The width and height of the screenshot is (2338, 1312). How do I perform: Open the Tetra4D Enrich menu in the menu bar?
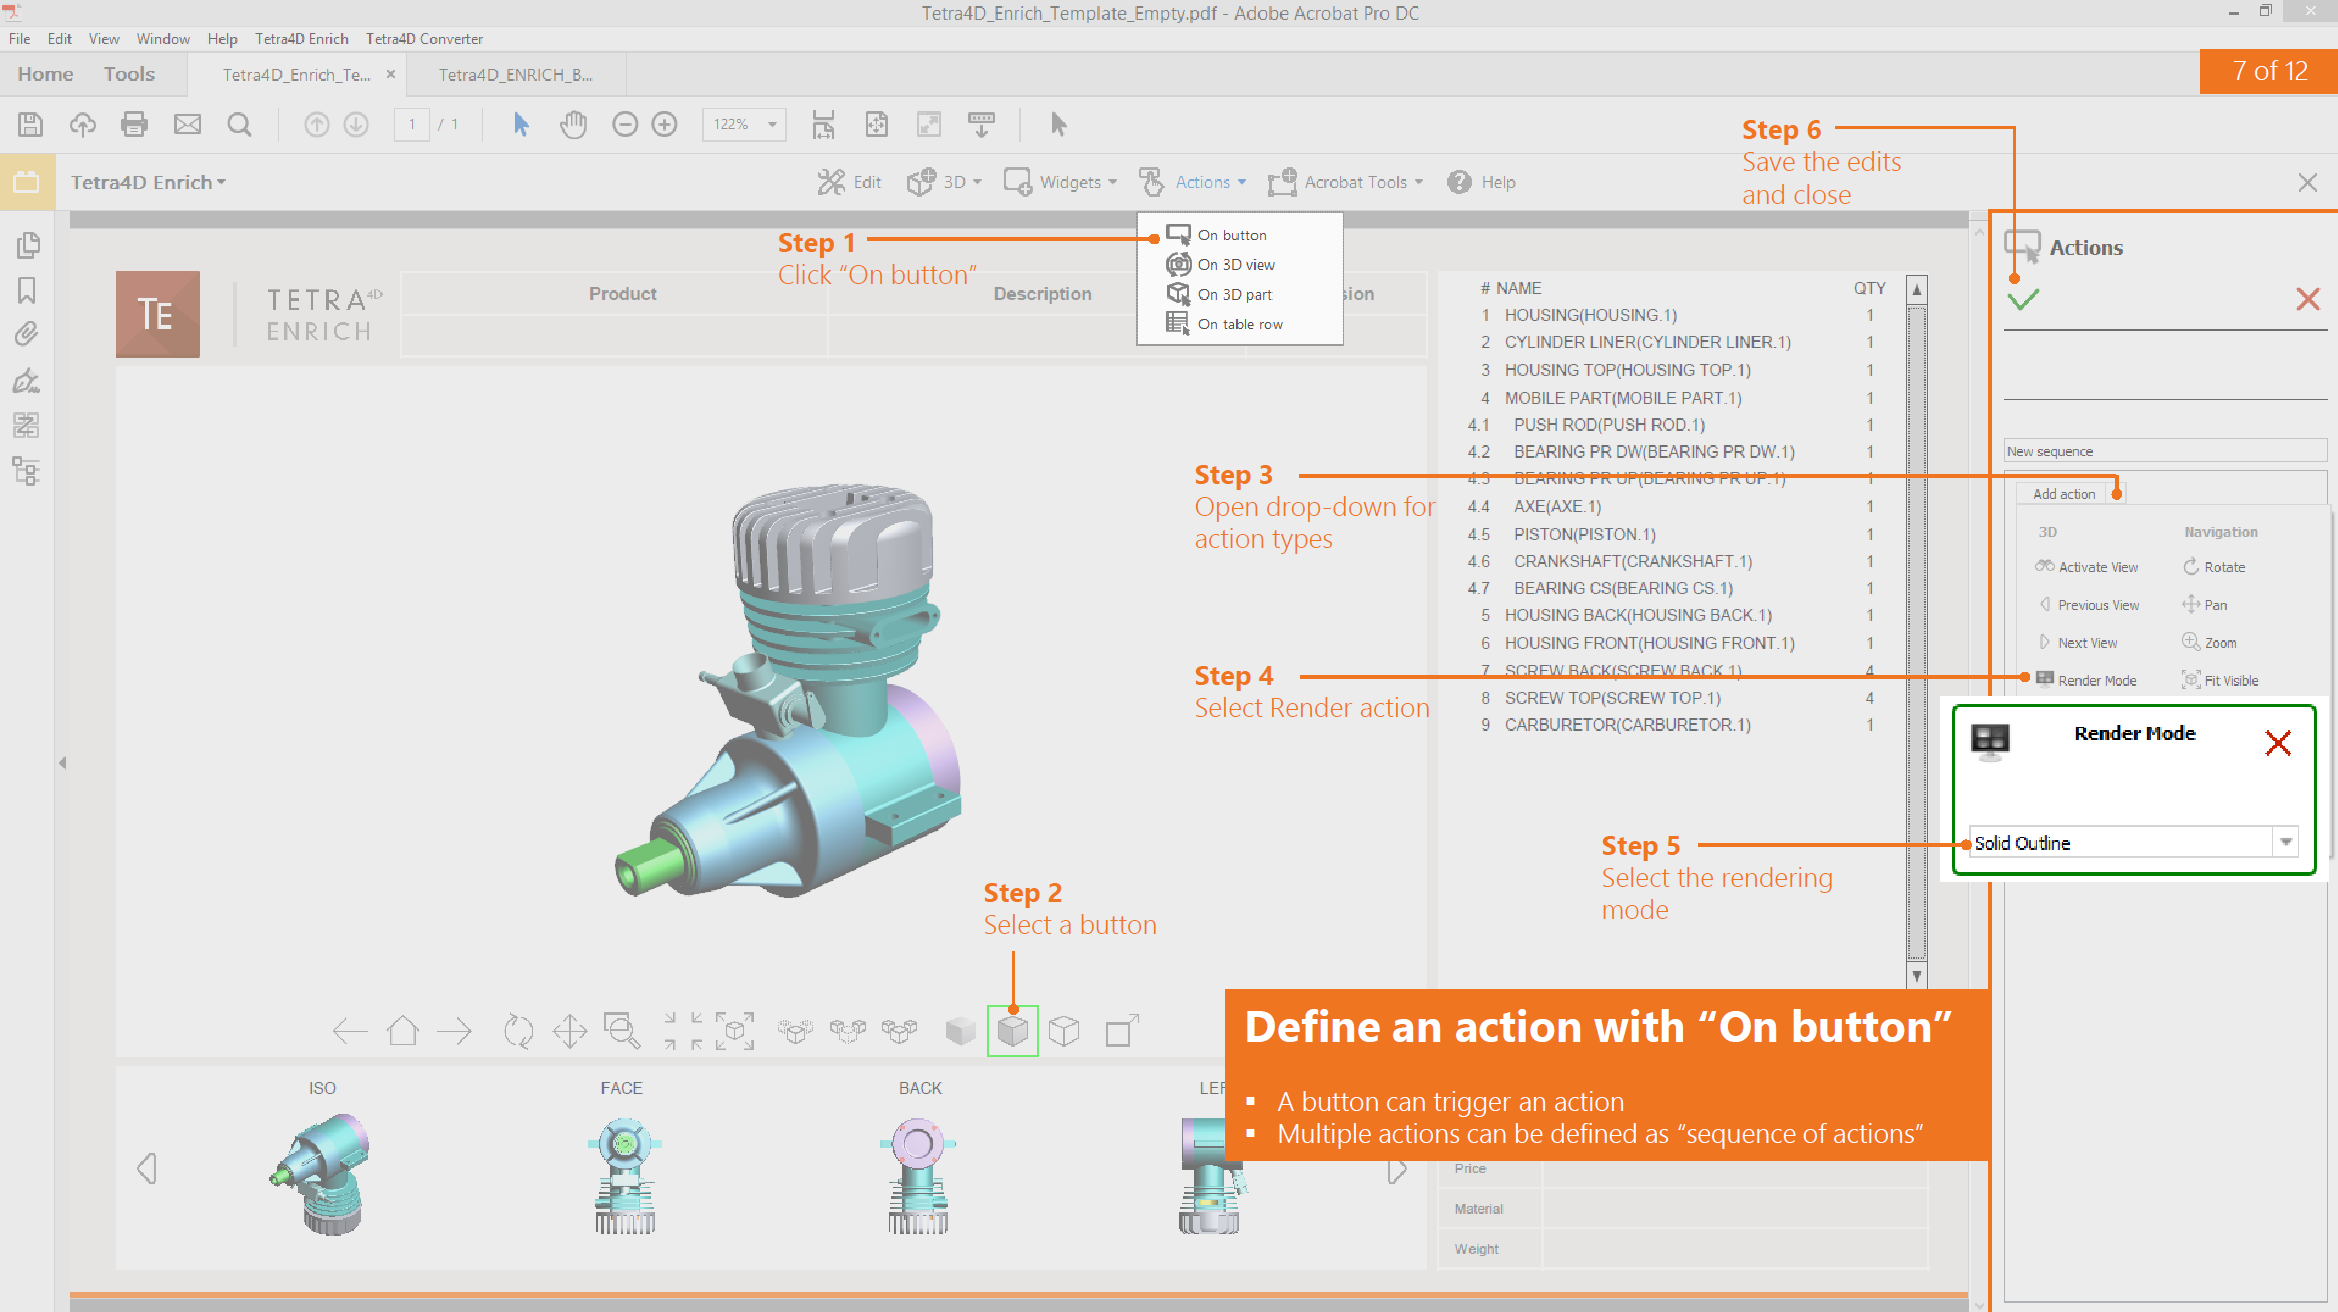pos(301,39)
